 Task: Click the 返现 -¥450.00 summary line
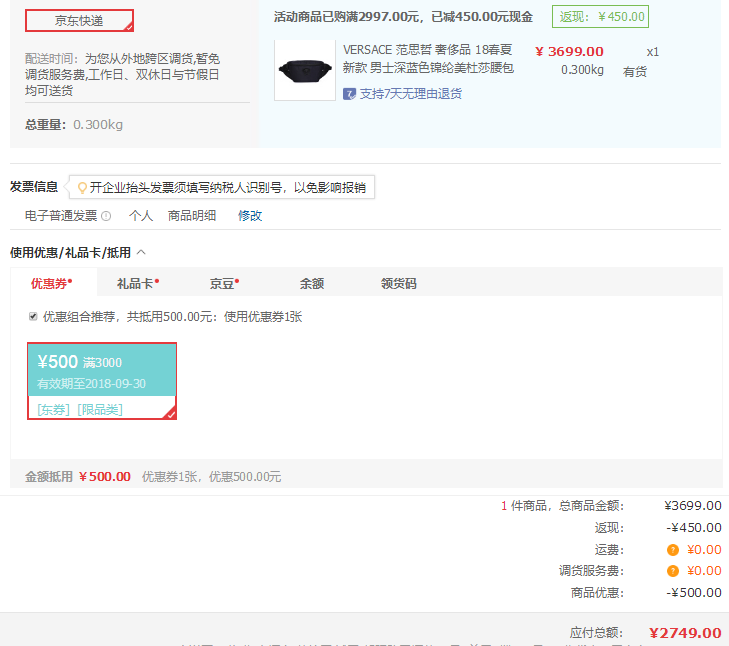click(658, 528)
